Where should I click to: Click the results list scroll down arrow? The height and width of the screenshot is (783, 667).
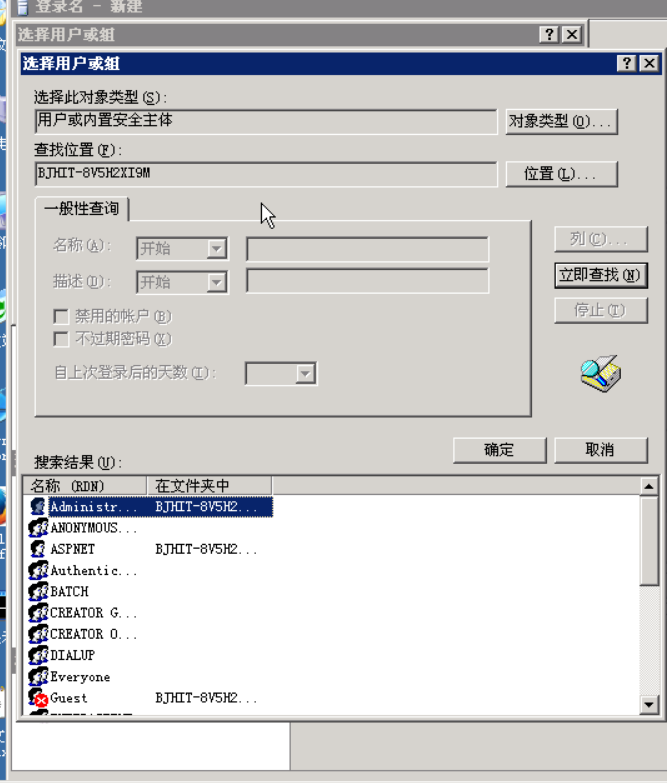[x=649, y=705]
